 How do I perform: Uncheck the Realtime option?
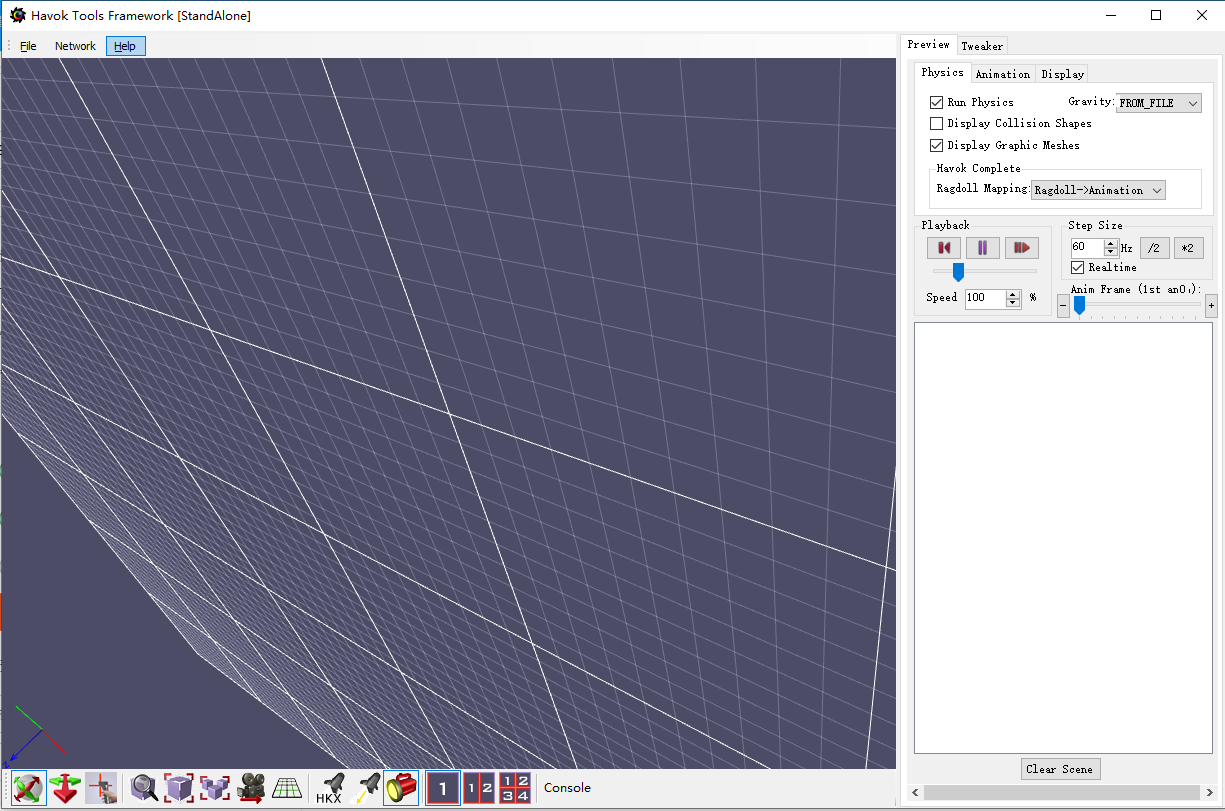tap(1078, 268)
